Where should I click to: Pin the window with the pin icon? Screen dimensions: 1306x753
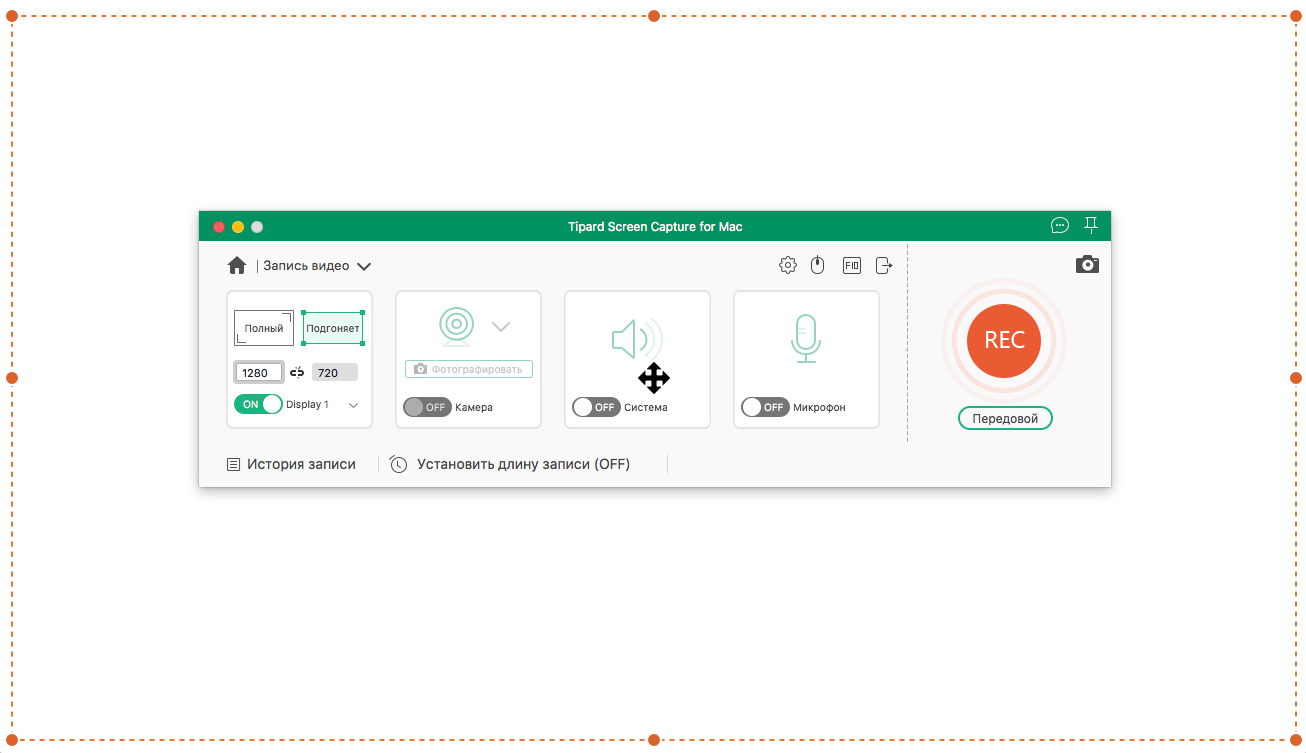coord(1091,226)
